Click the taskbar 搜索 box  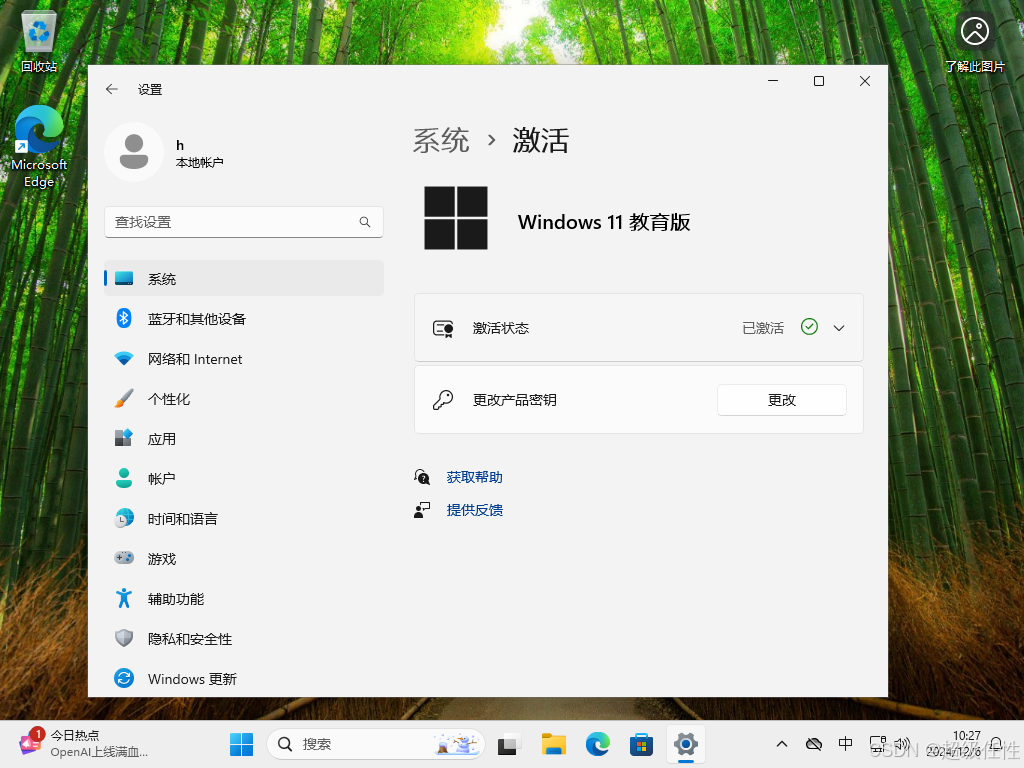(376, 744)
